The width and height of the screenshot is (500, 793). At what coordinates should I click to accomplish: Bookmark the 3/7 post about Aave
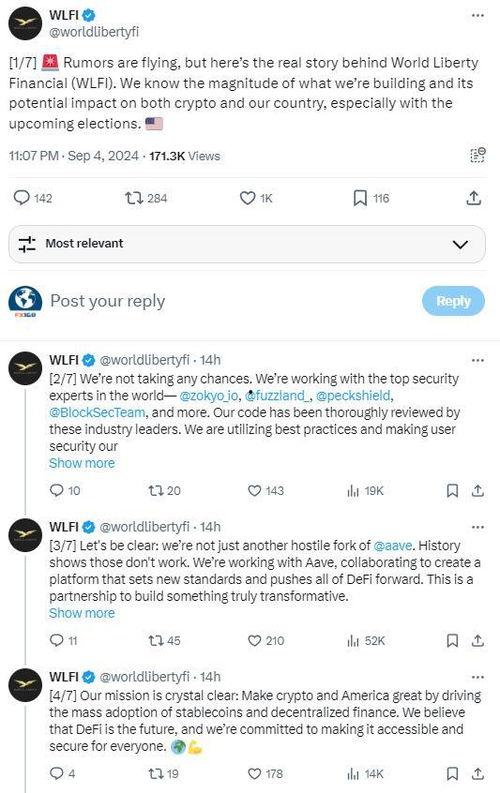(x=452, y=641)
